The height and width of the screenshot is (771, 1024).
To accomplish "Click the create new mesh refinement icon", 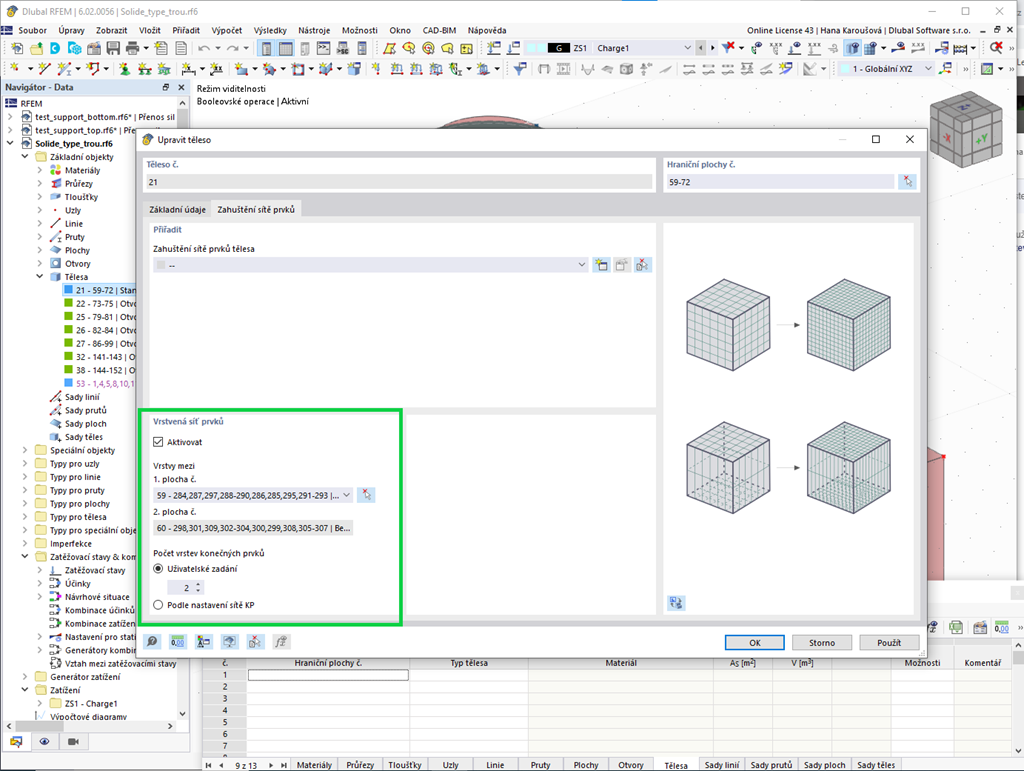I will pos(601,265).
